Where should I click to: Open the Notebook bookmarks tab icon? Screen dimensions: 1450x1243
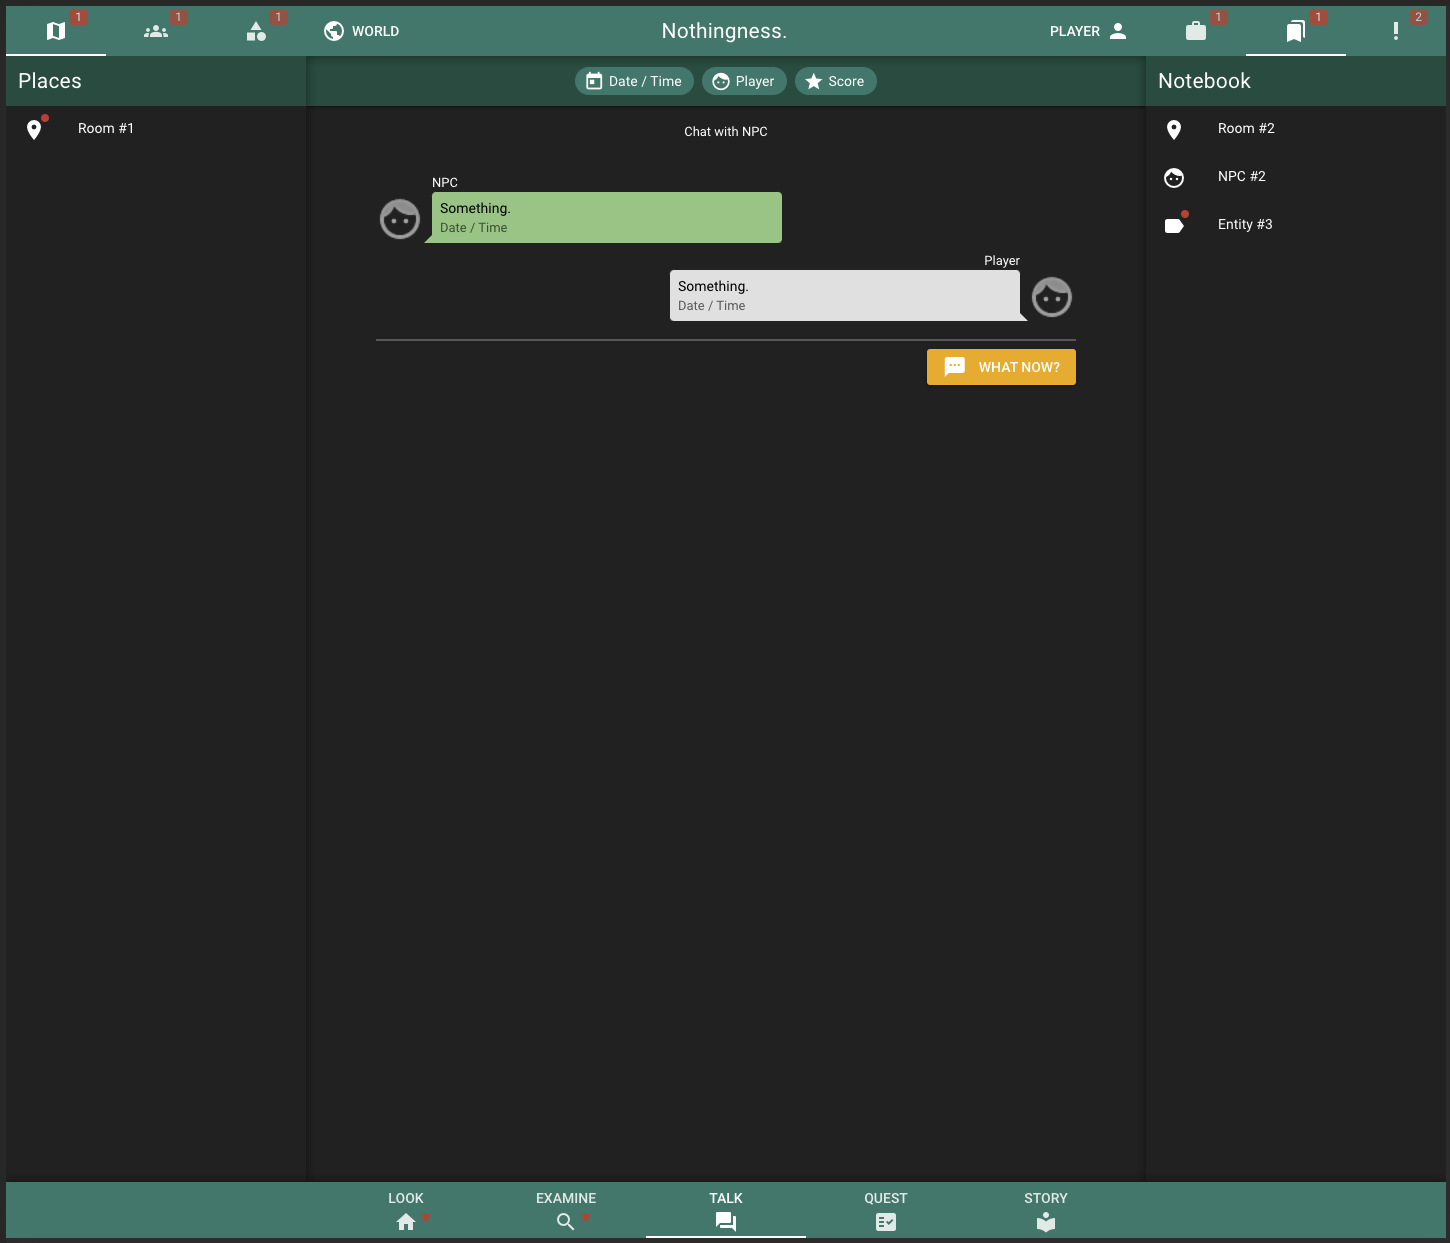pyautogui.click(x=1296, y=31)
